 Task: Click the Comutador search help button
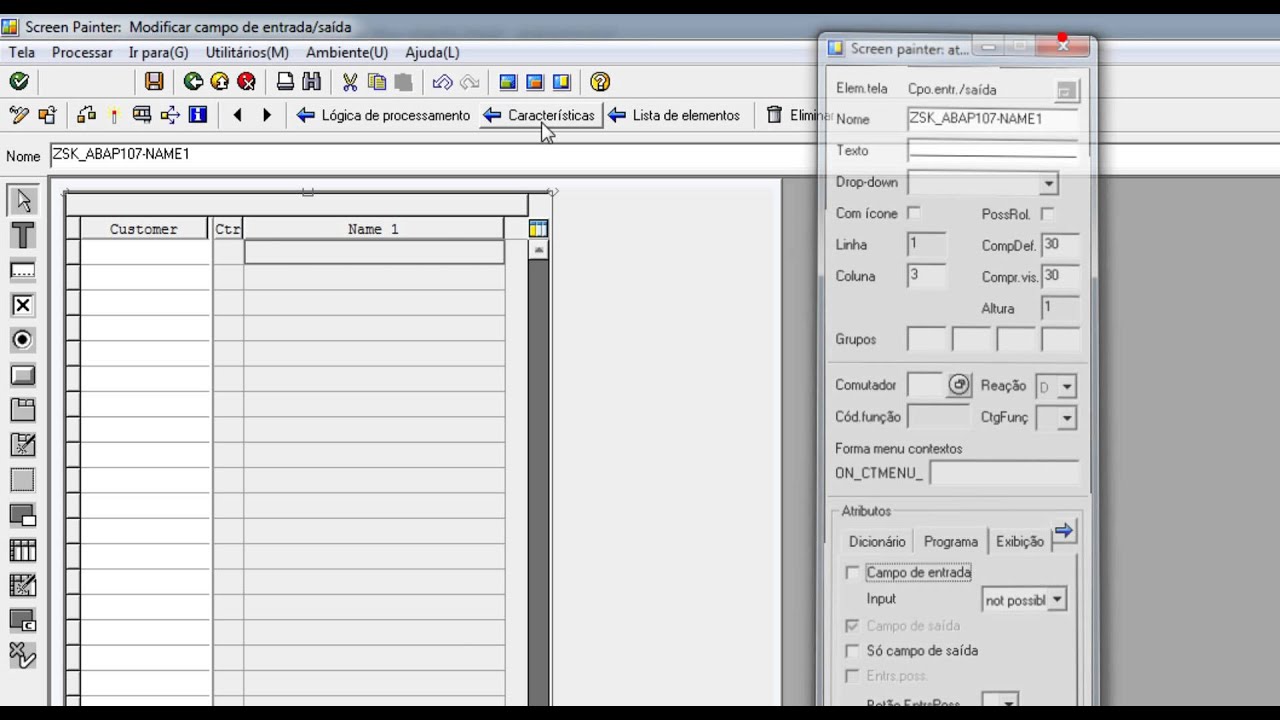click(959, 385)
